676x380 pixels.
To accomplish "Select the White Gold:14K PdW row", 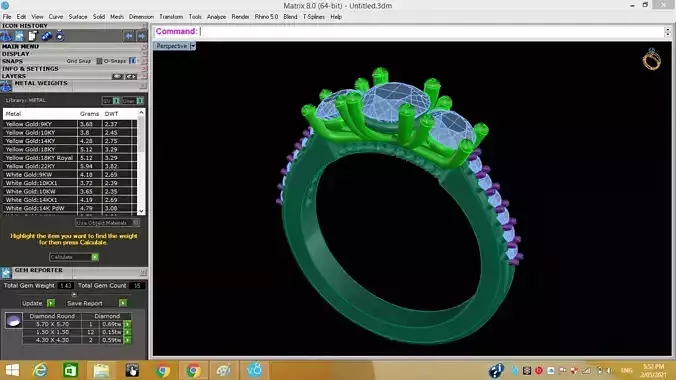I will tap(70, 208).
